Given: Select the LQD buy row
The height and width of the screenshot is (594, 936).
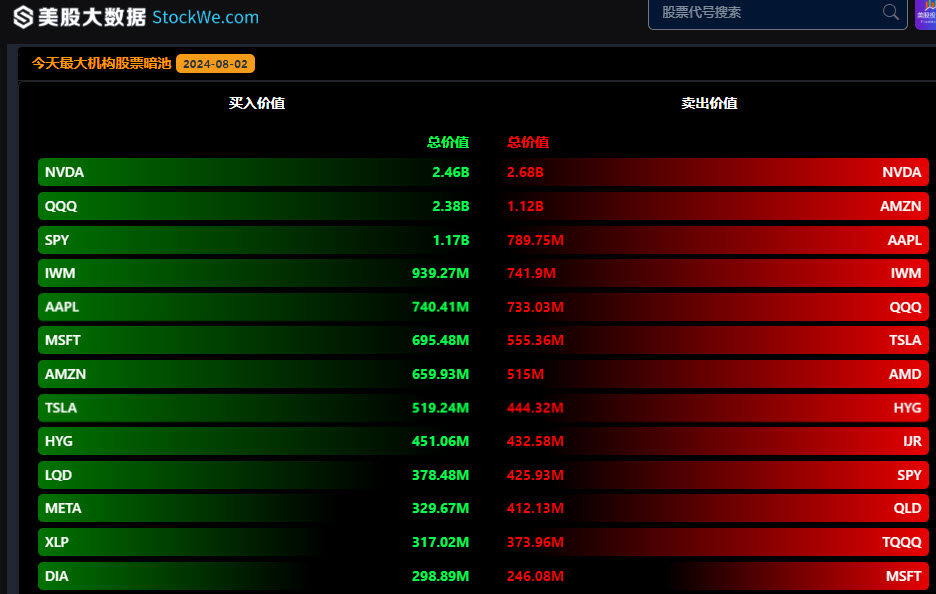Looking at the screenshot, I should [x=256, y=475].
